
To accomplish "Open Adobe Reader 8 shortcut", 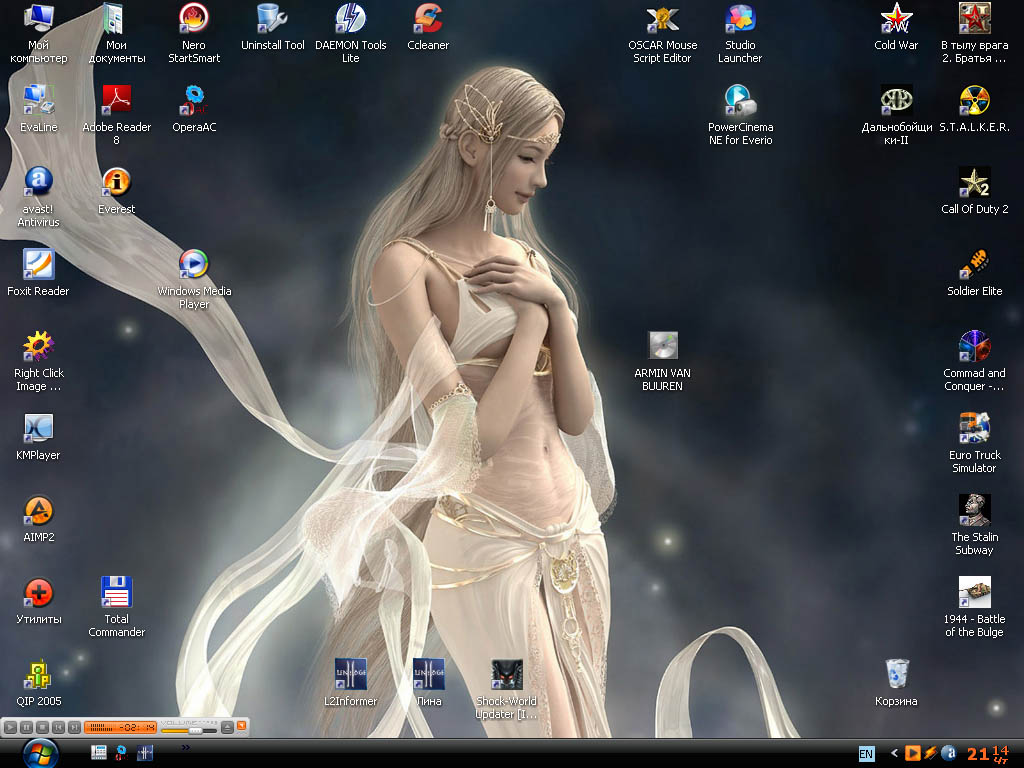I will 116,115.
